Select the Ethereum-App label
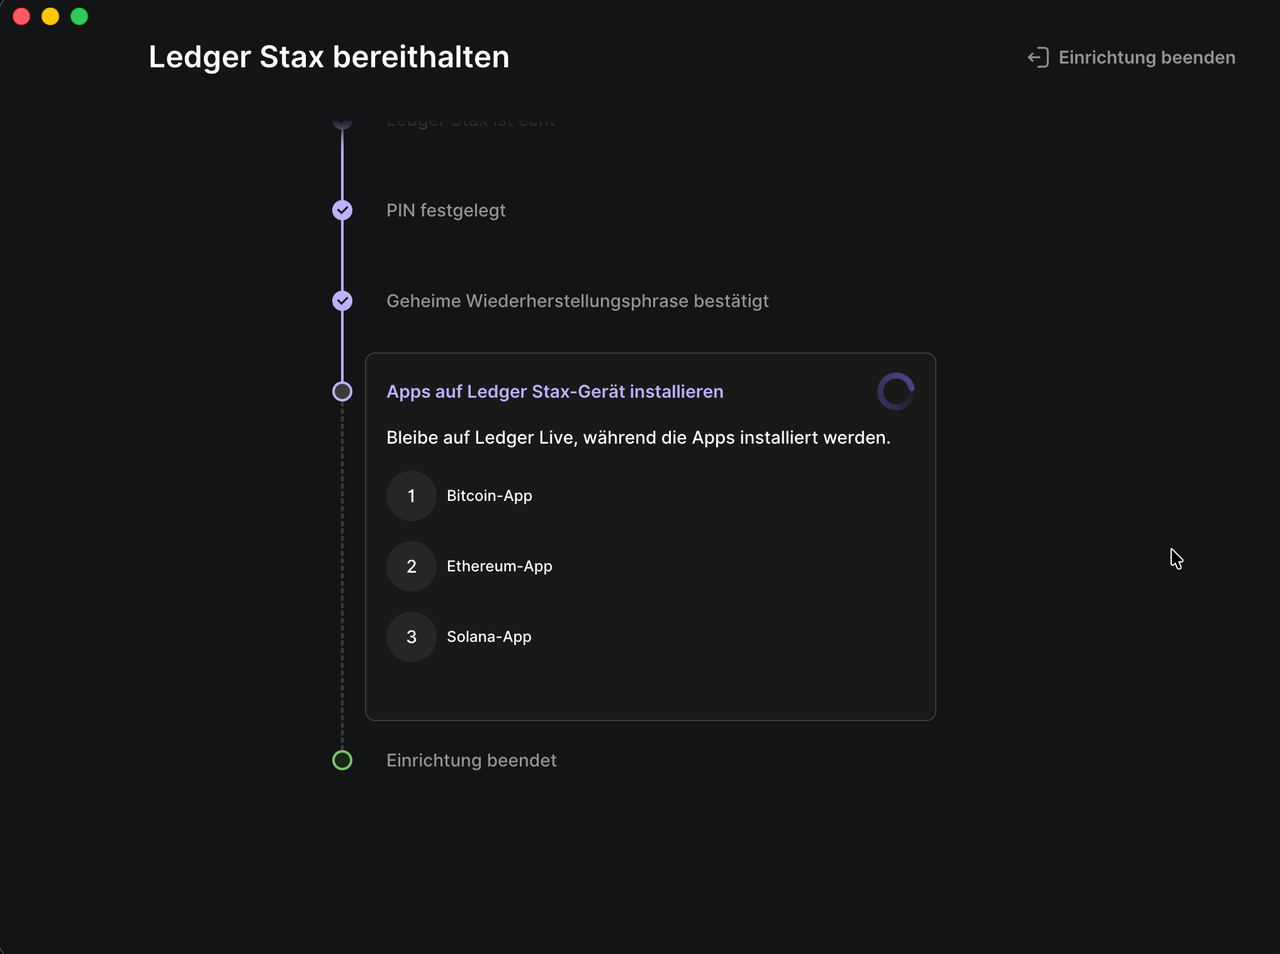1280x954 pixels. (499, 566)
